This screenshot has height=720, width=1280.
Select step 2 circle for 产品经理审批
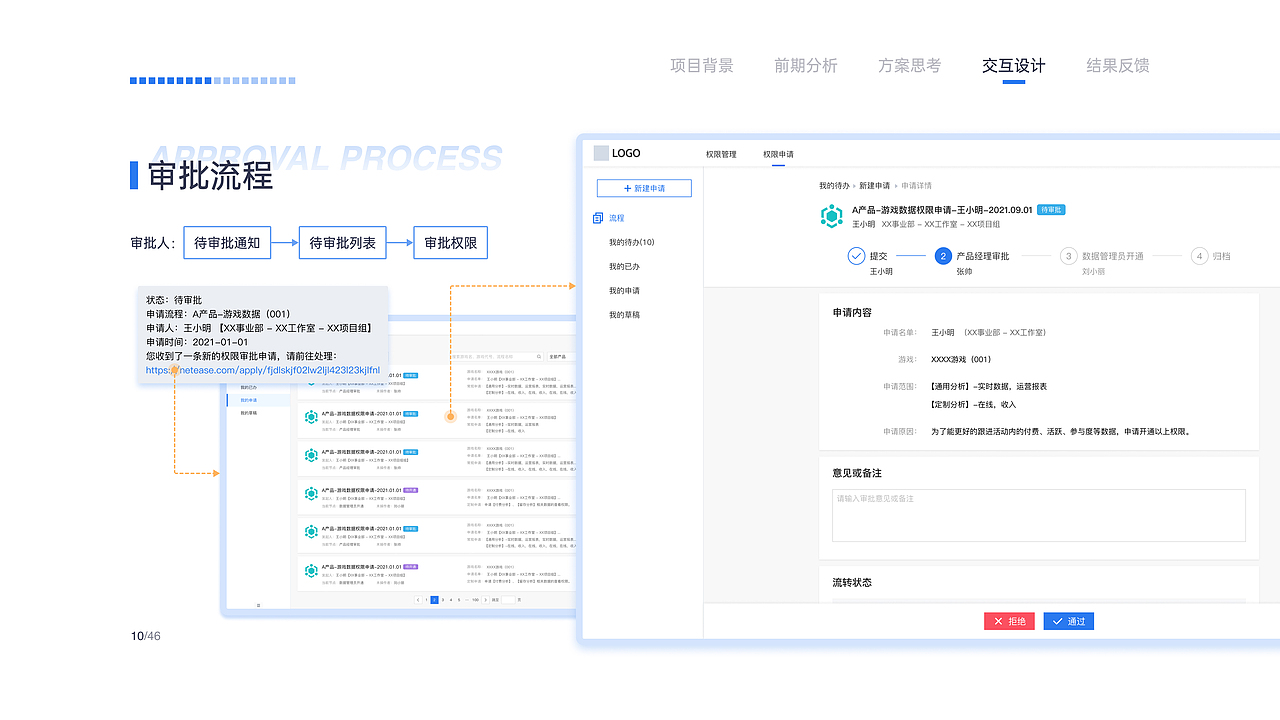[942, 256]
